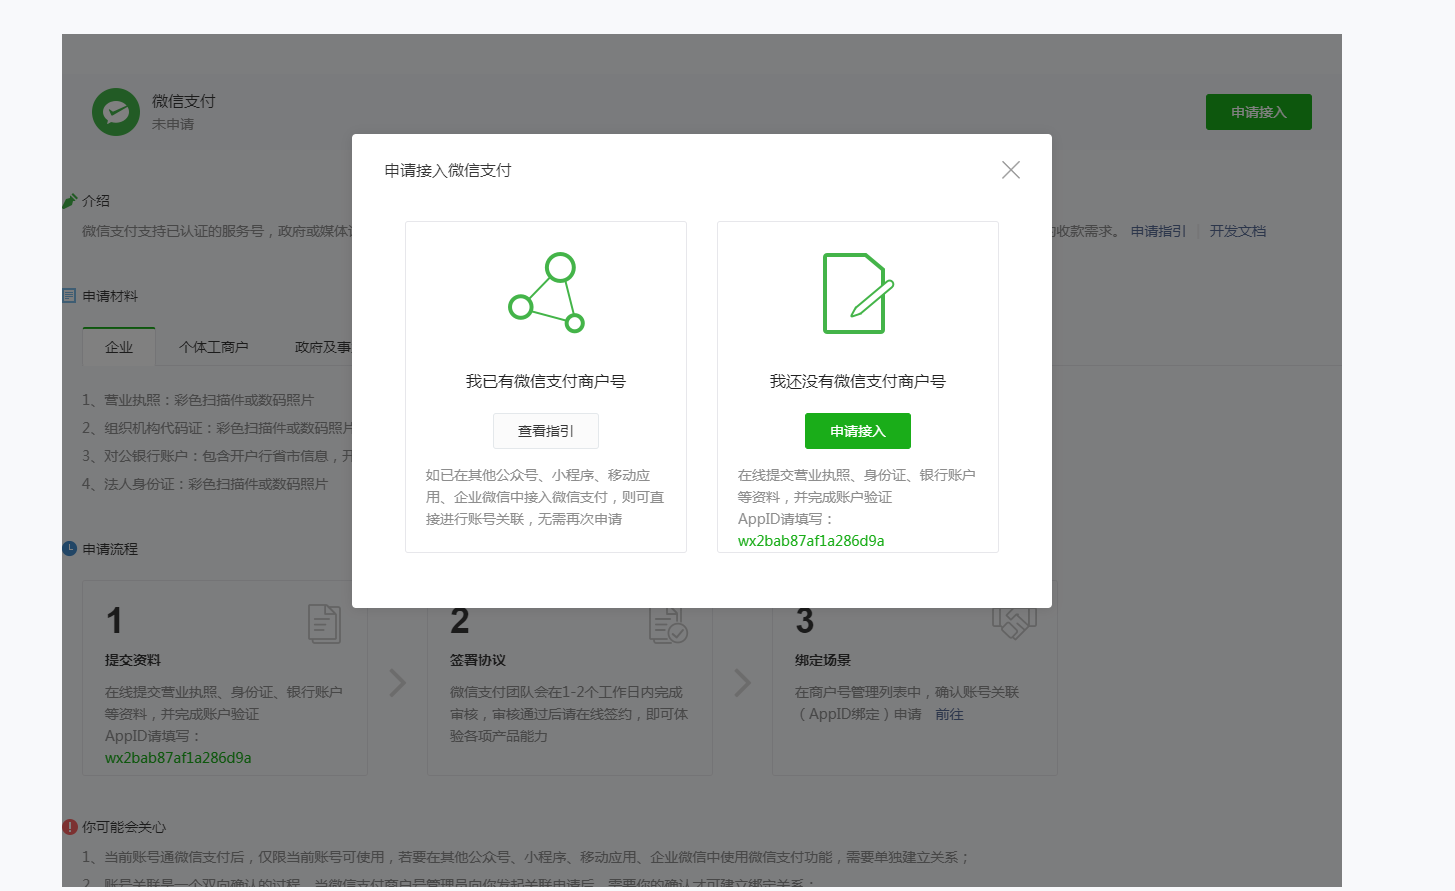Click the 你可能会关心 warning icon
1455x891 pixels.
pyautogui.click(x=69, y=827)
